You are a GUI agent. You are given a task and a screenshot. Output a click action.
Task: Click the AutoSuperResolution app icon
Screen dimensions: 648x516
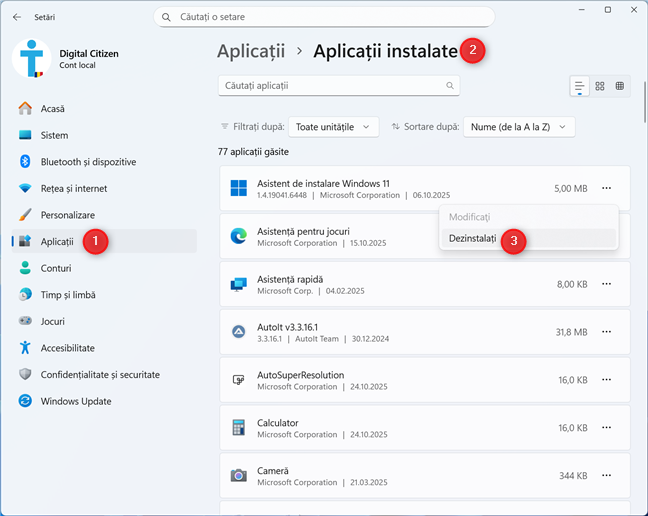(238, 380)
